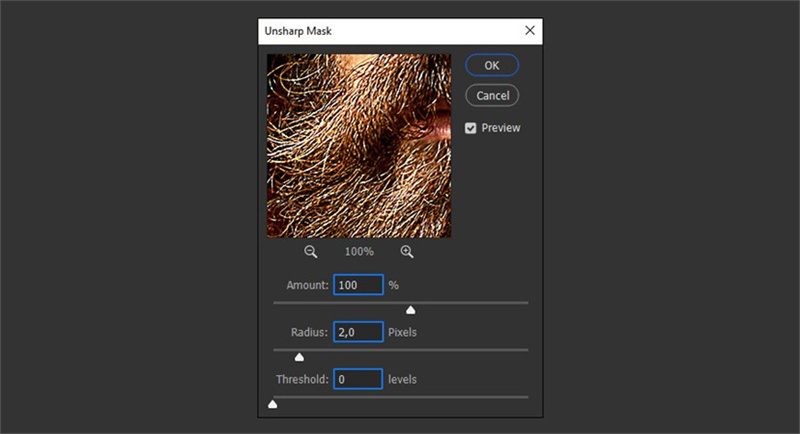Confirm the filter with the OK button

(492, 65)
